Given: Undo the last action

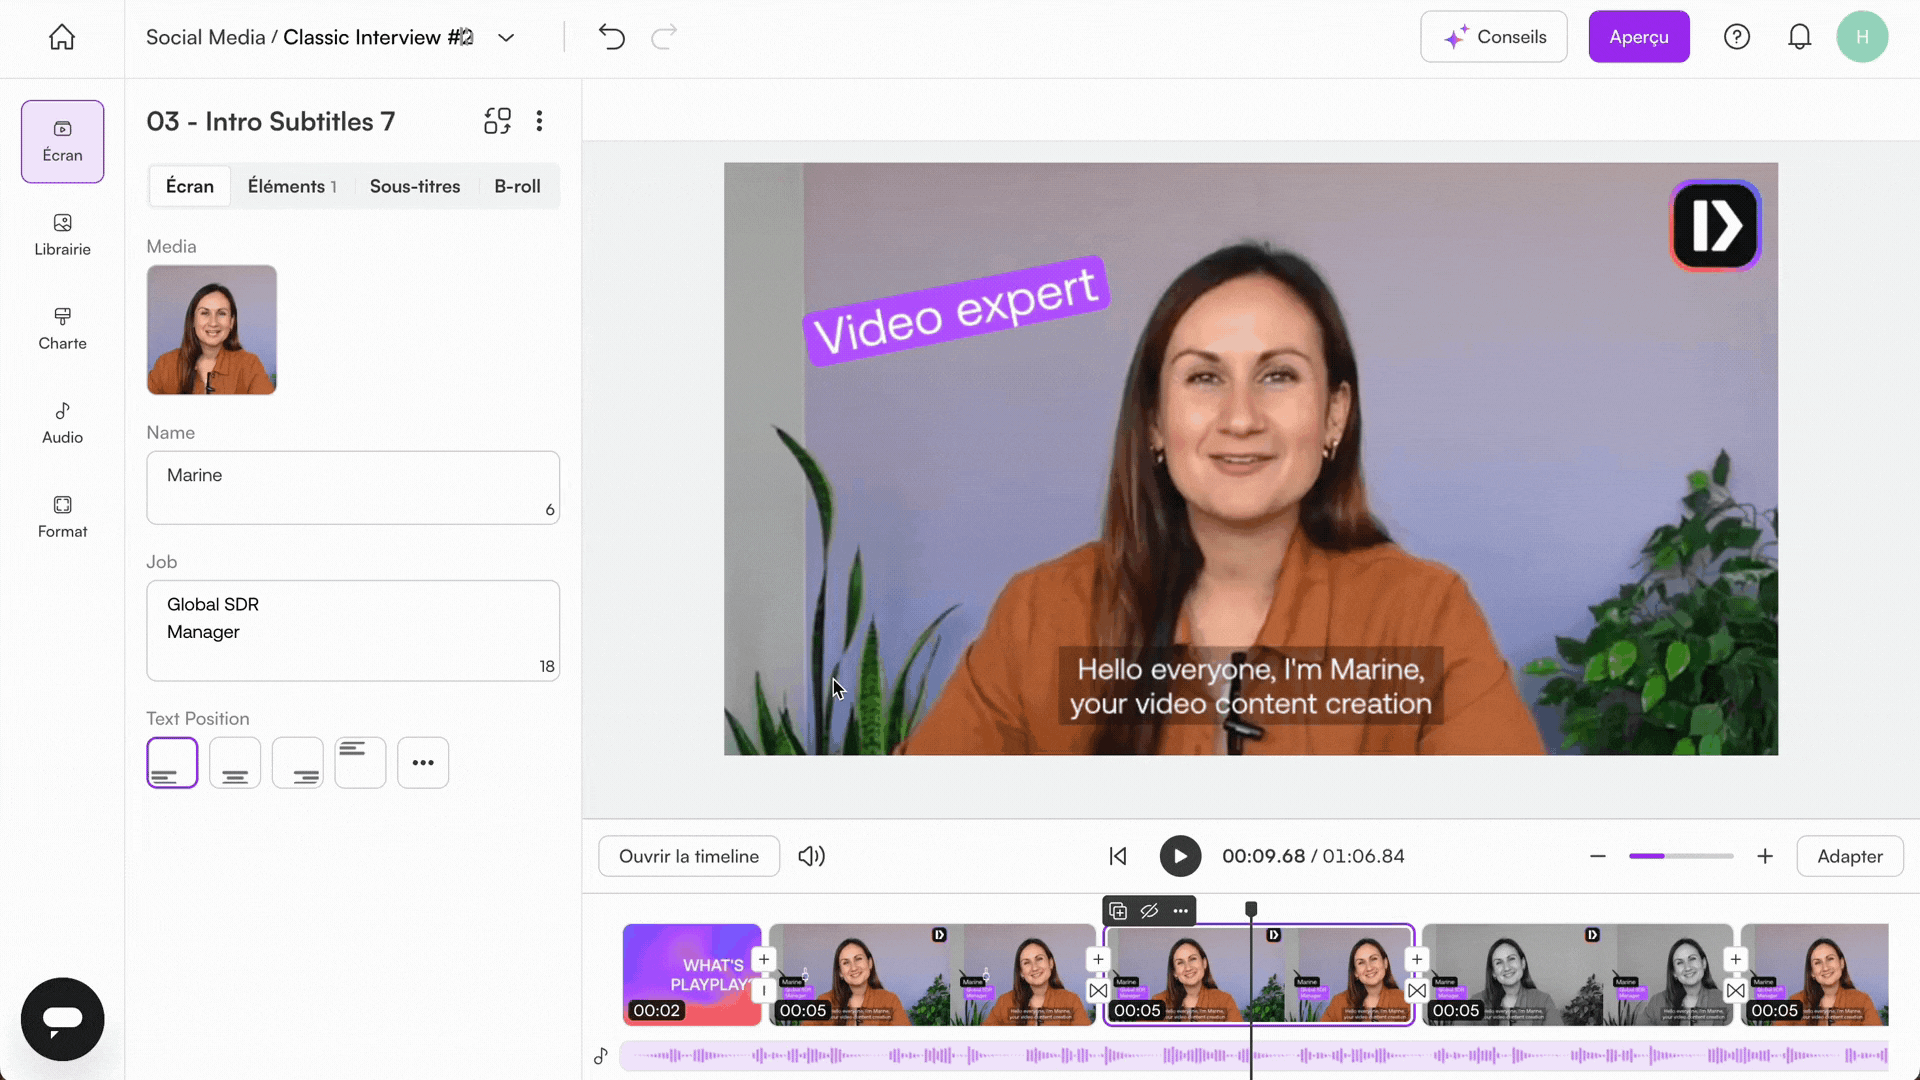Looking at the screenshot, I should tap(611, 37).
